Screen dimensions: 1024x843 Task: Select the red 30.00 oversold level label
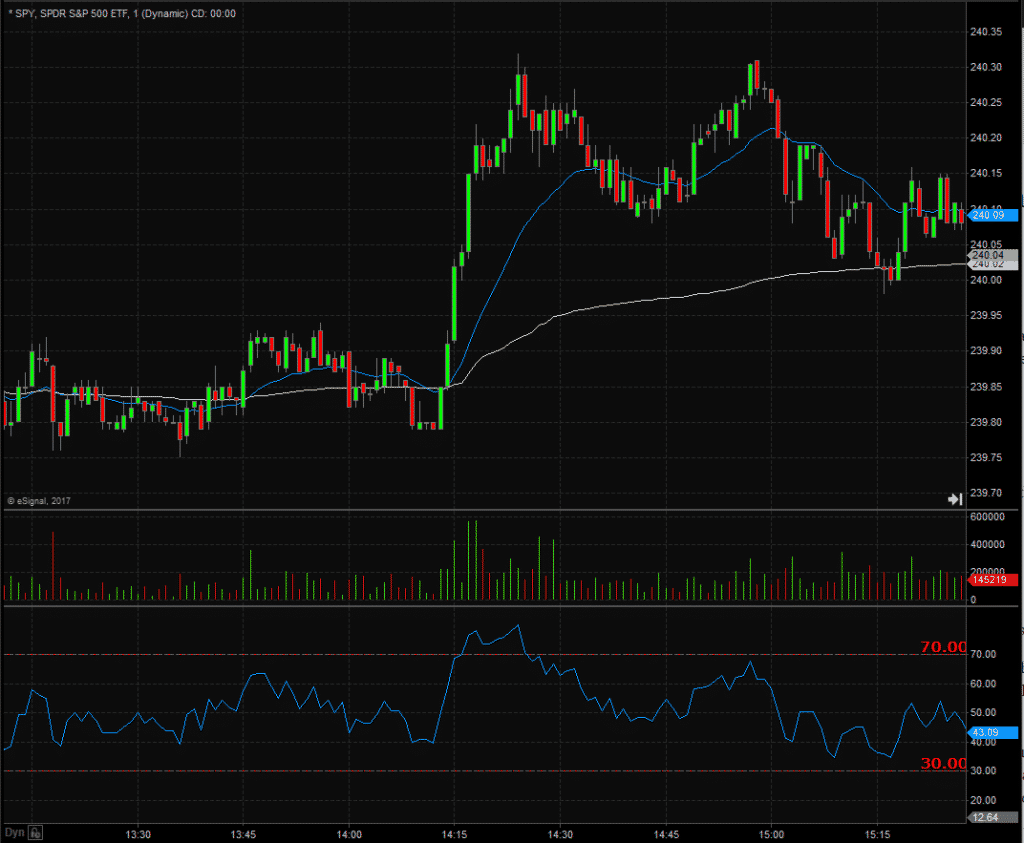click(943, 763)
